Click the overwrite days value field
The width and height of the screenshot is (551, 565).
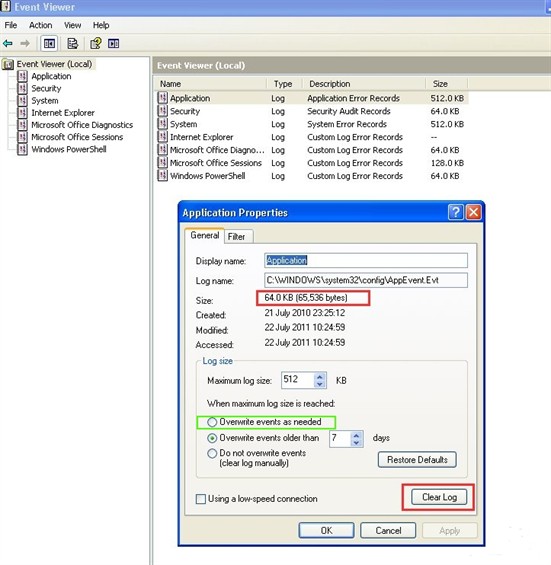(340, 439)
